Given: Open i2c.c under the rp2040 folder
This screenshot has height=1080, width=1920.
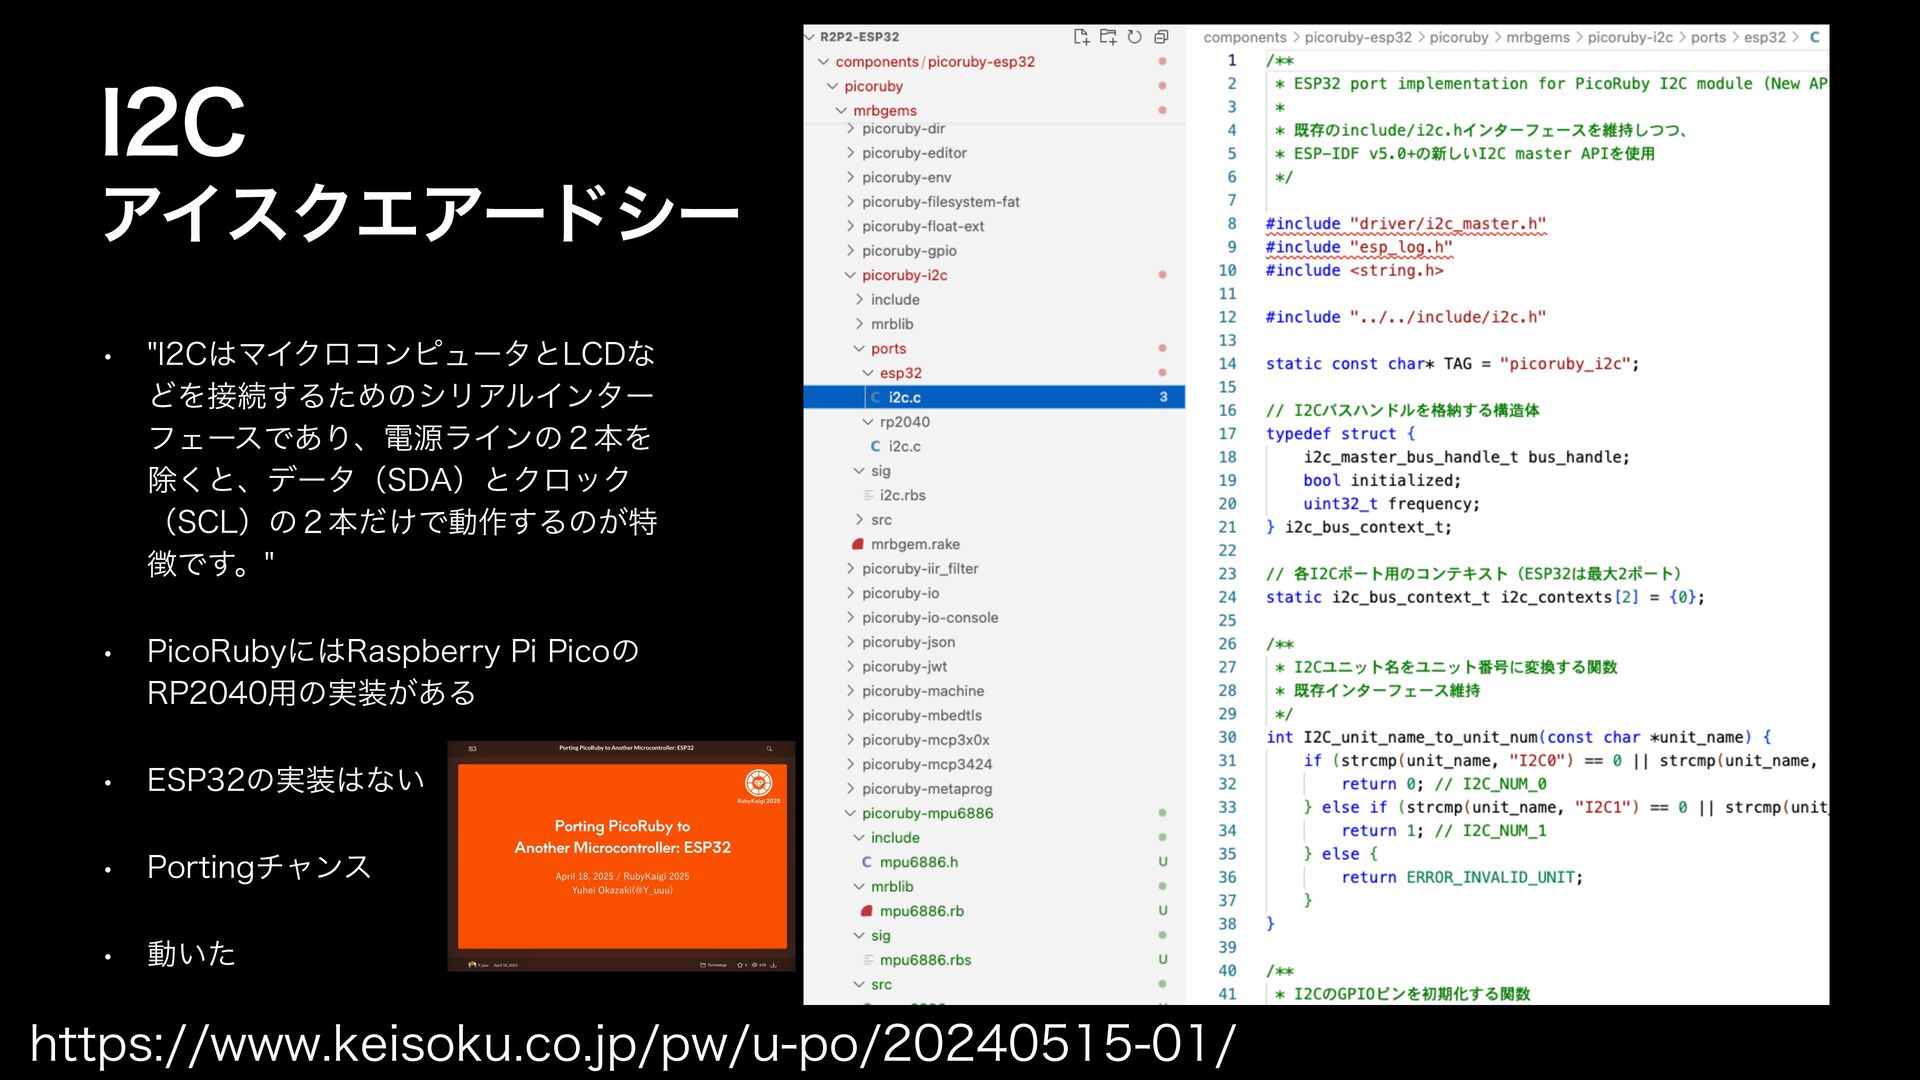Looking at the screenshot, I should [904, 446].
